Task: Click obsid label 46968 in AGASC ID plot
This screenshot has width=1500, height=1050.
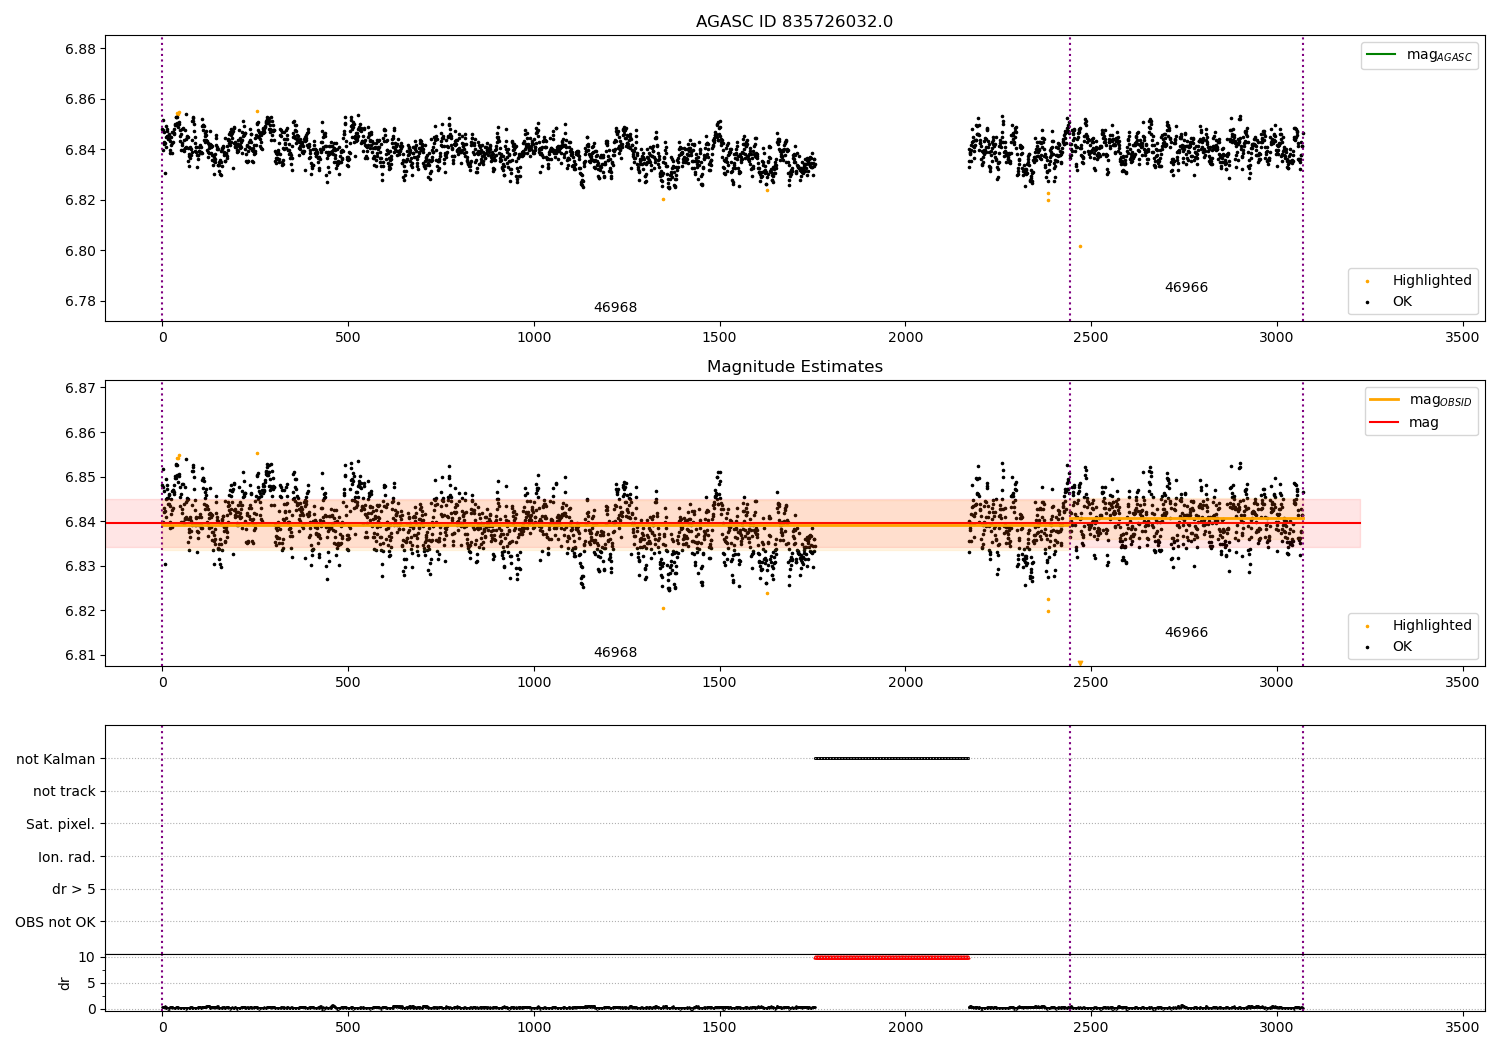Action: click(615, 308)
